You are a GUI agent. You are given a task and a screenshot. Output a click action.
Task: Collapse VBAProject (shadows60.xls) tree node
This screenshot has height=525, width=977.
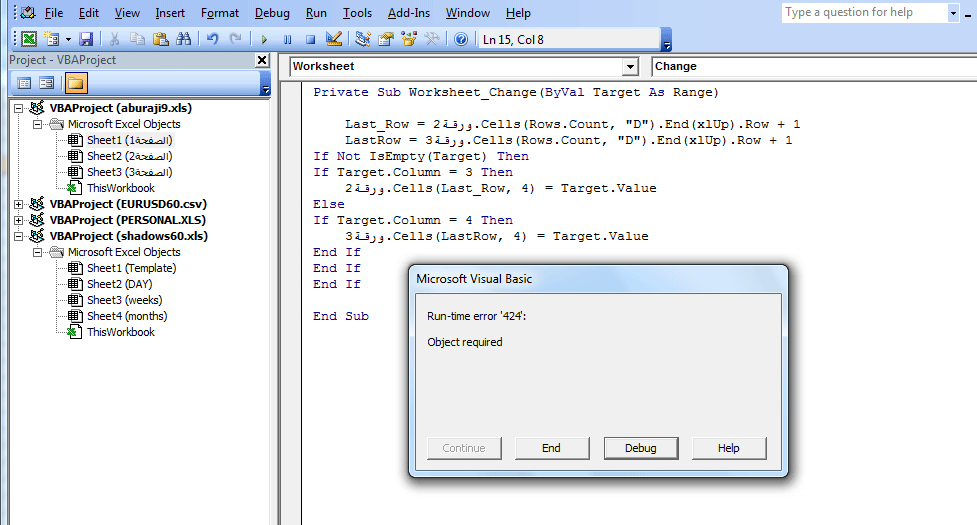click(x=20, y=236)
